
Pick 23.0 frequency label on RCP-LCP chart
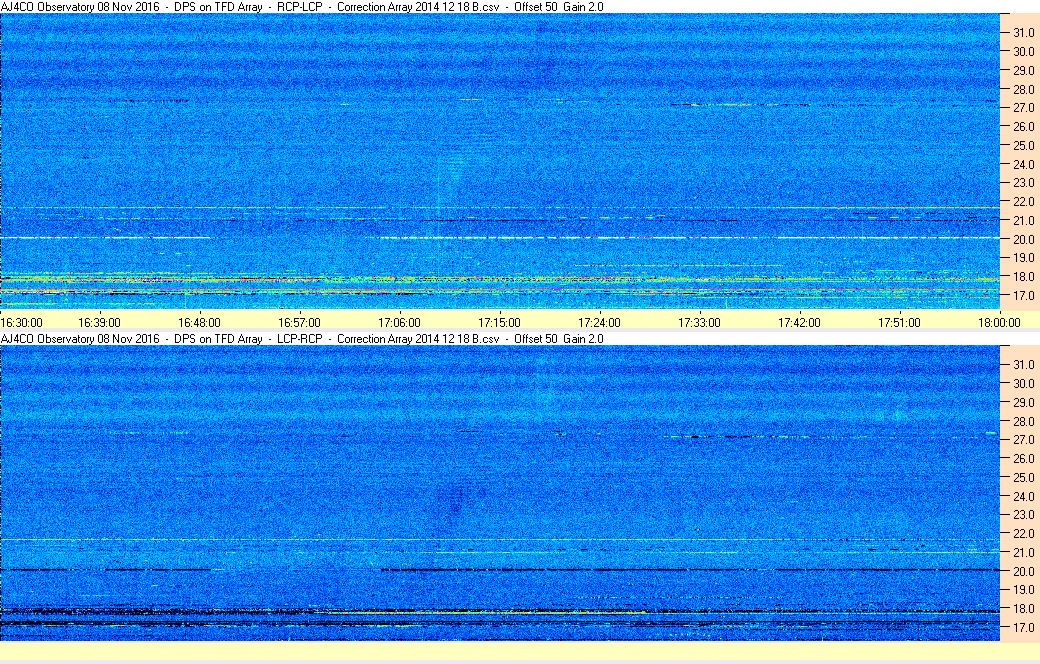(1023, 182)
